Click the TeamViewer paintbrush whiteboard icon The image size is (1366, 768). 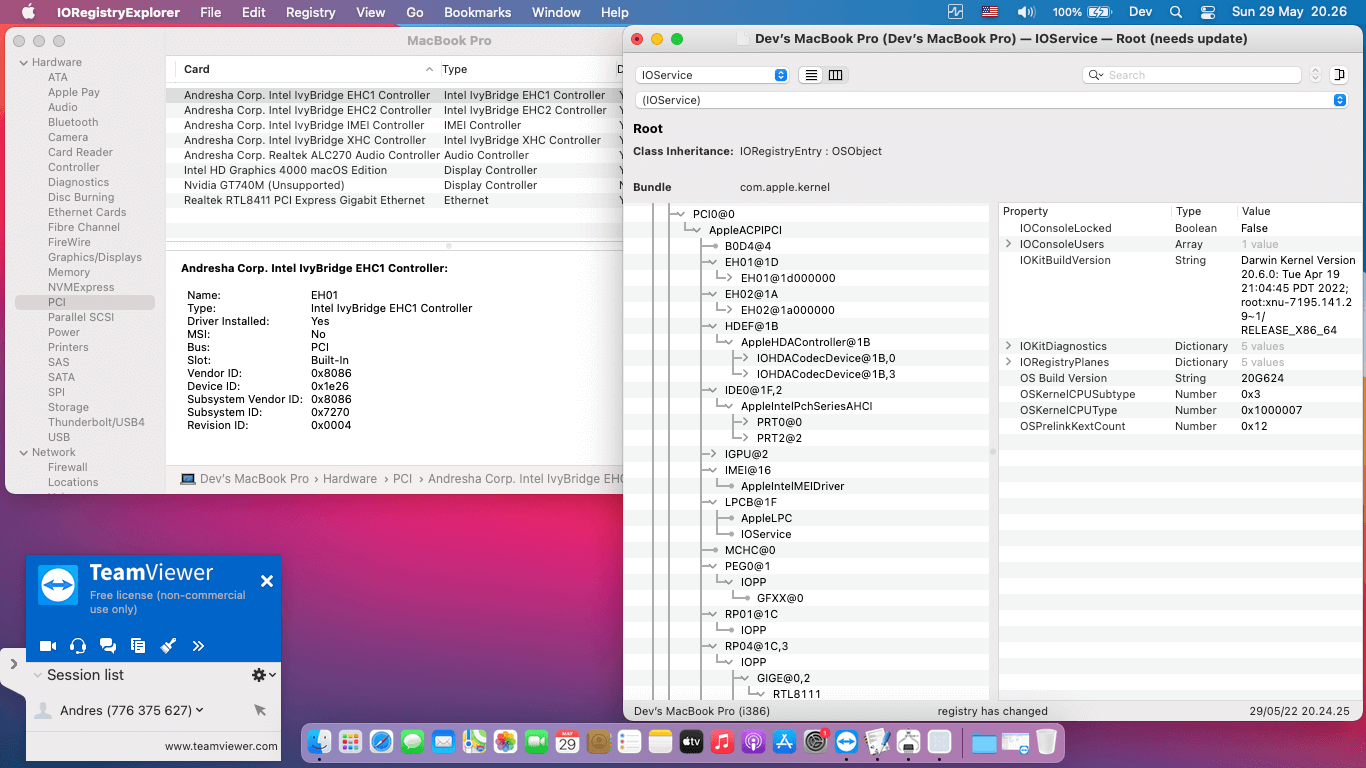tap(168, 646)
